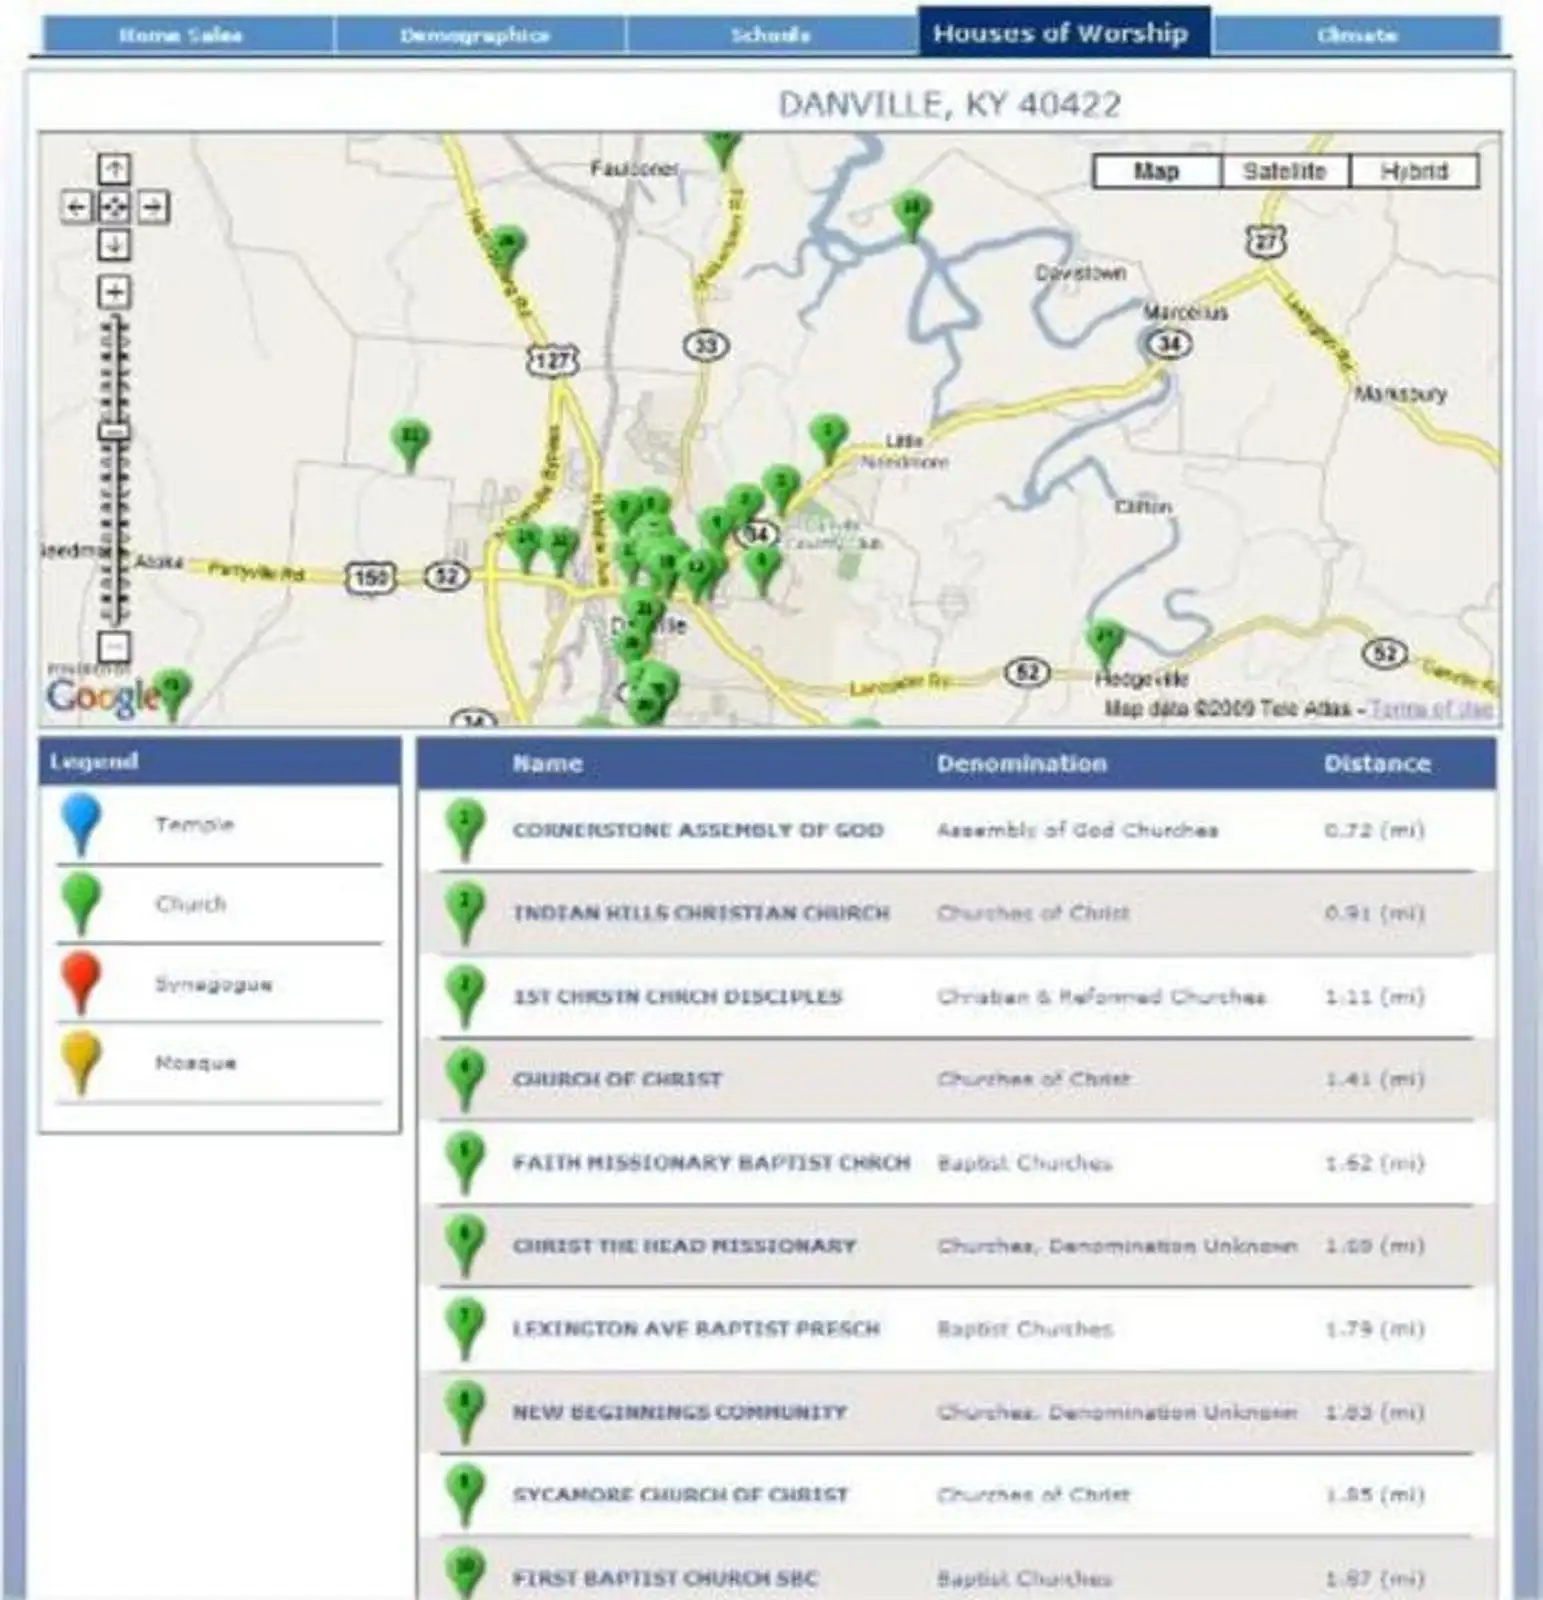Open the Terms of Use link on map

(1431, 709)
